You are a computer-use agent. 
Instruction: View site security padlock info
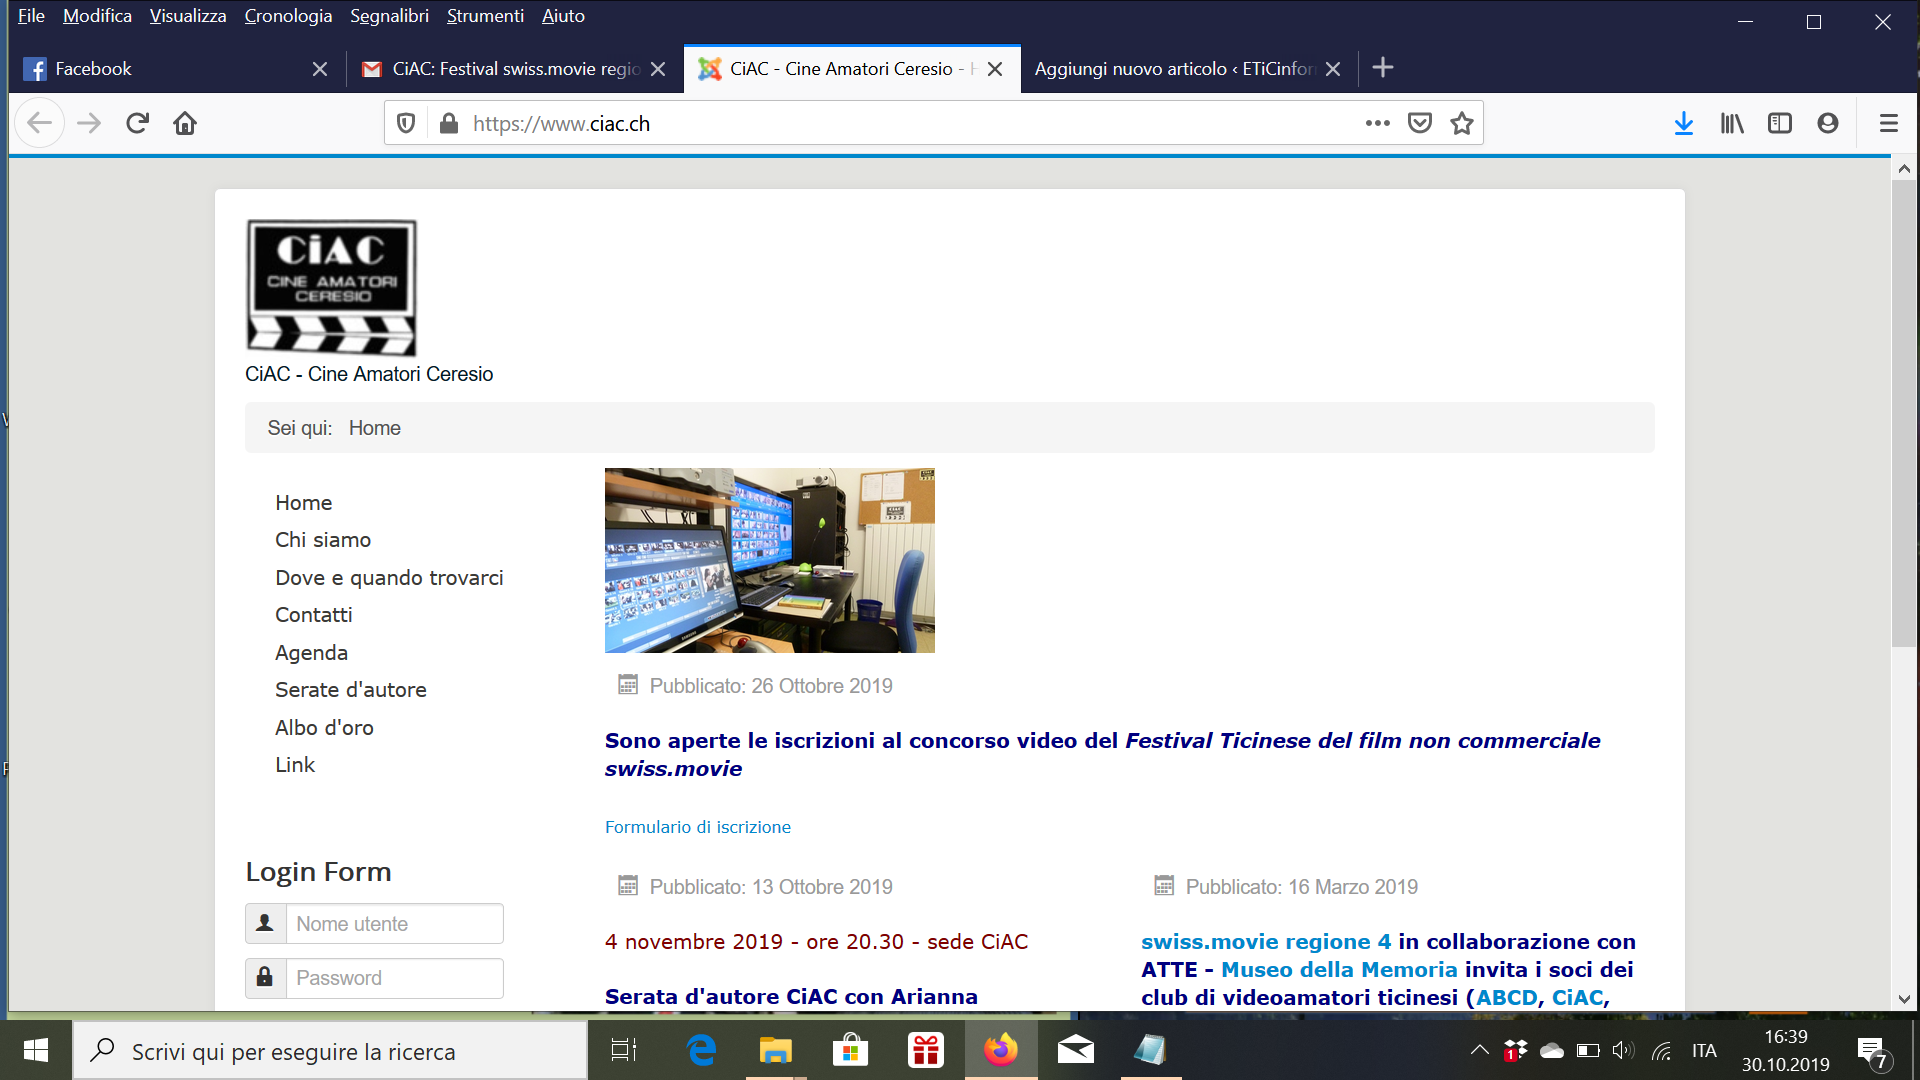(x=449, y=123)
